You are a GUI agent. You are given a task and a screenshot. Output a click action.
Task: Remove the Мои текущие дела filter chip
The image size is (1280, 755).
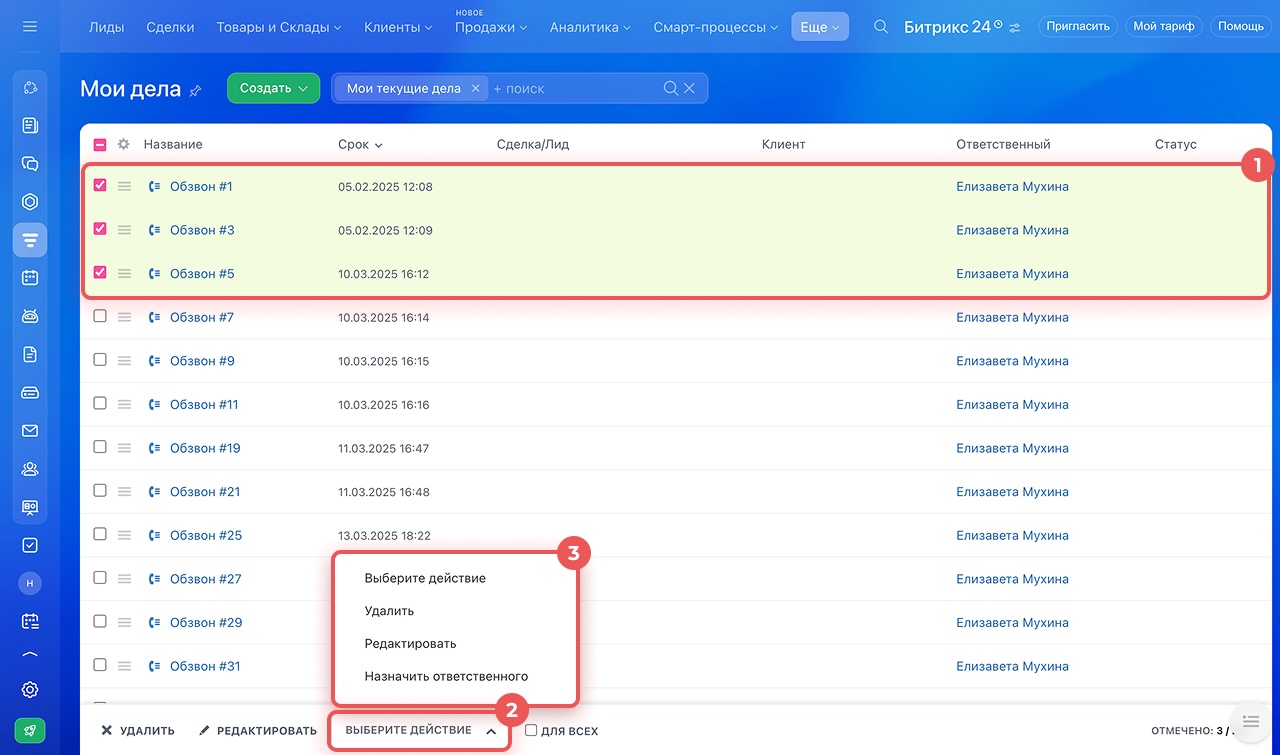(476, 88)
